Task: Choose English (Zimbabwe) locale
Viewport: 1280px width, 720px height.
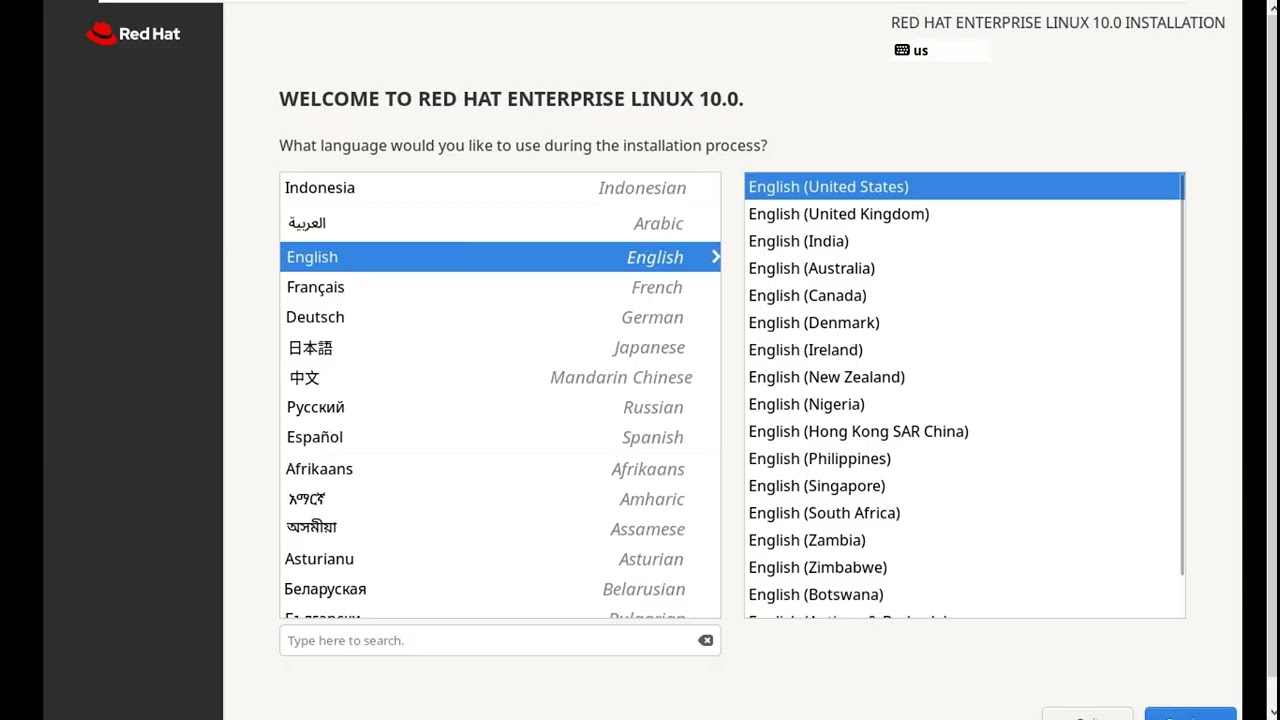Action: [x=963, y=567]
